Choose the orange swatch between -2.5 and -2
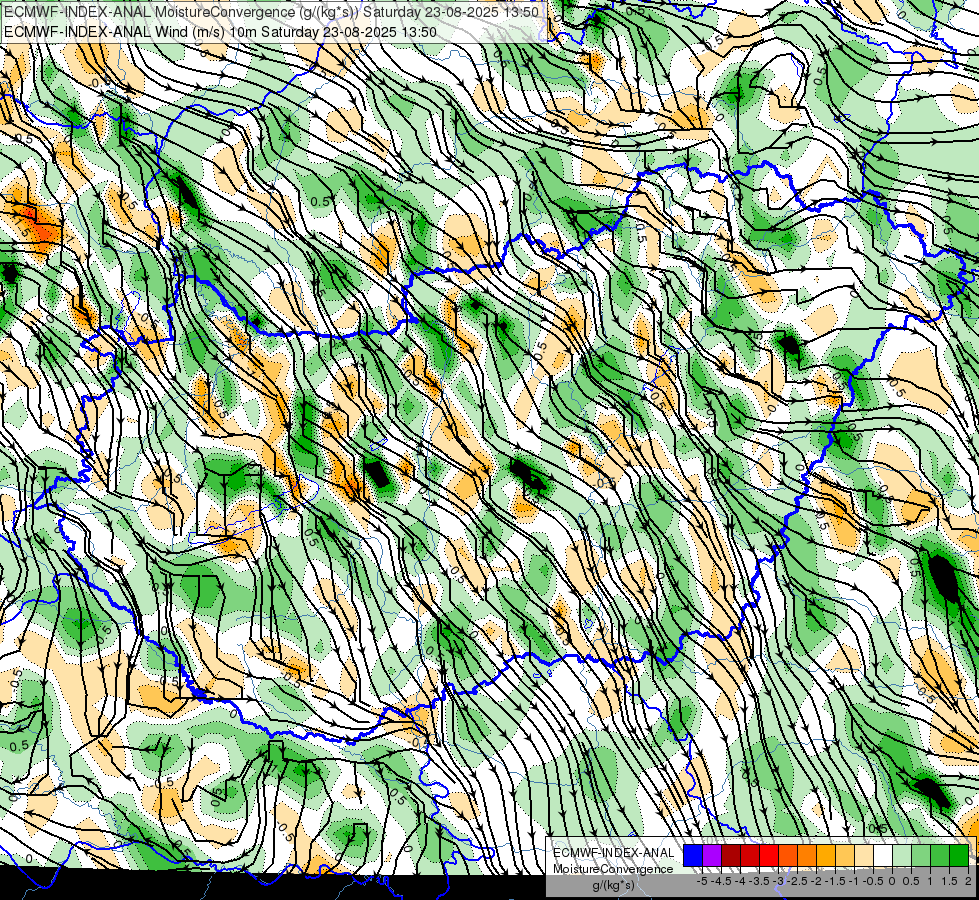 click(x=807, y=855)
